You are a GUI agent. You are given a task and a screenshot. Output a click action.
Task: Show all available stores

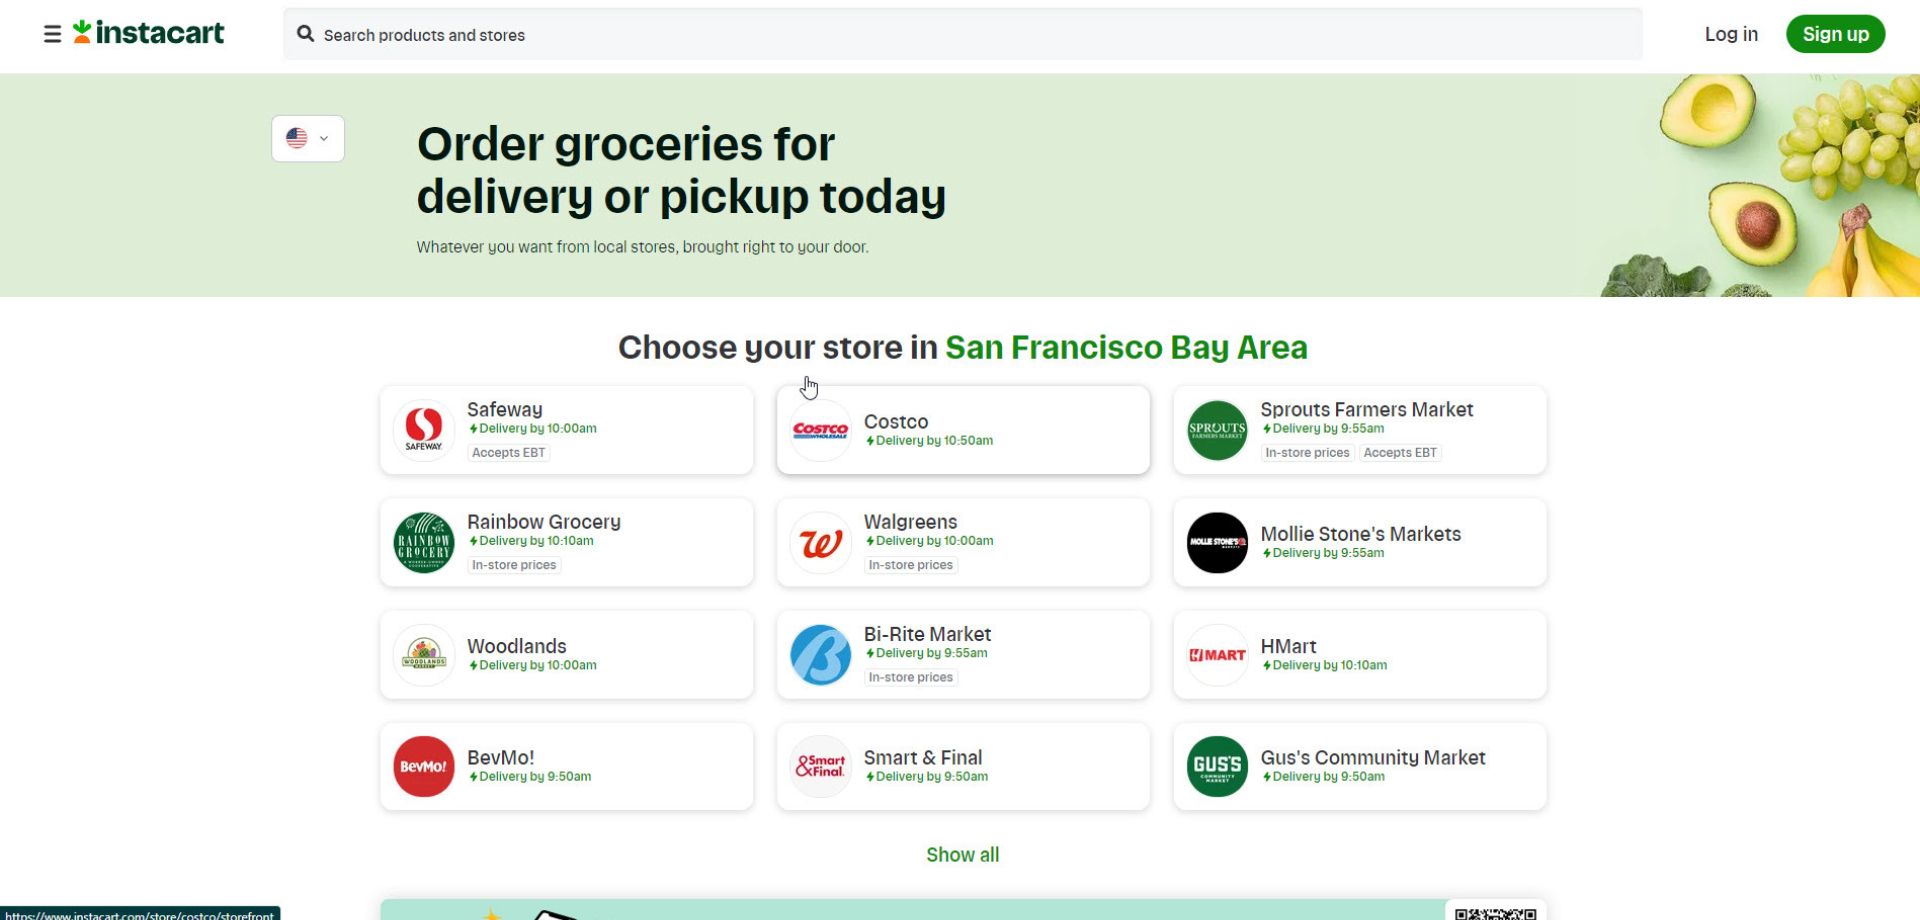click(x=961, y=854)
